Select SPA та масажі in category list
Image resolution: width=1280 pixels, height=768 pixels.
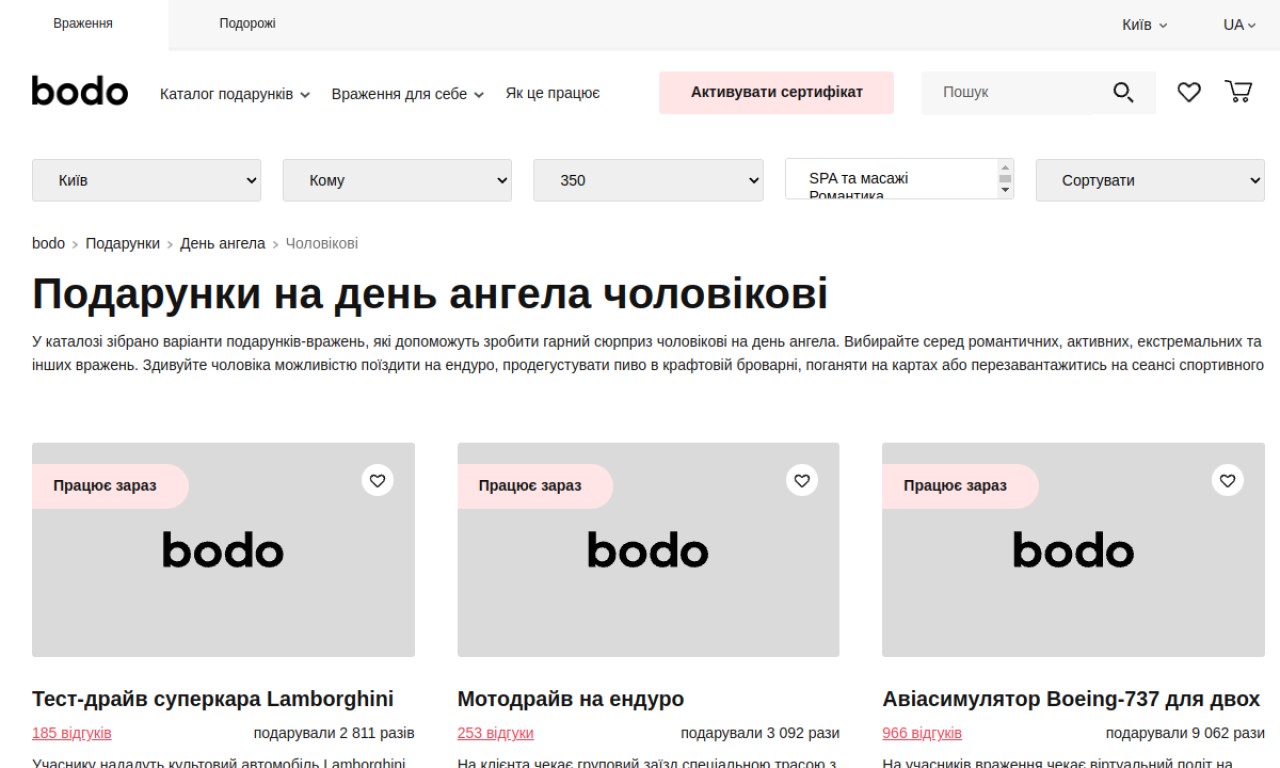click(859, 178)
